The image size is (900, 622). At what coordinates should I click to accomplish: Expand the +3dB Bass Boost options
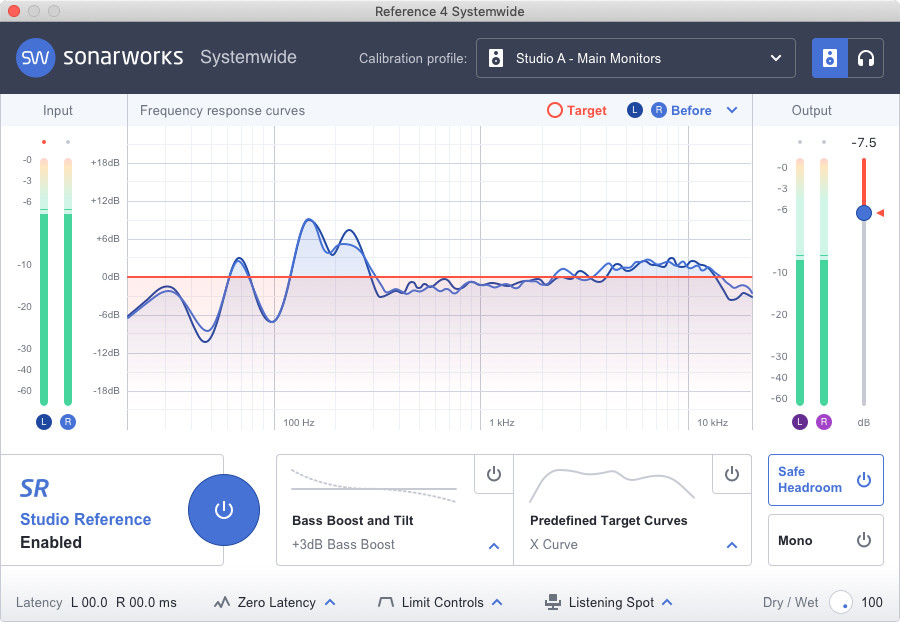click(x=494, y=546)
